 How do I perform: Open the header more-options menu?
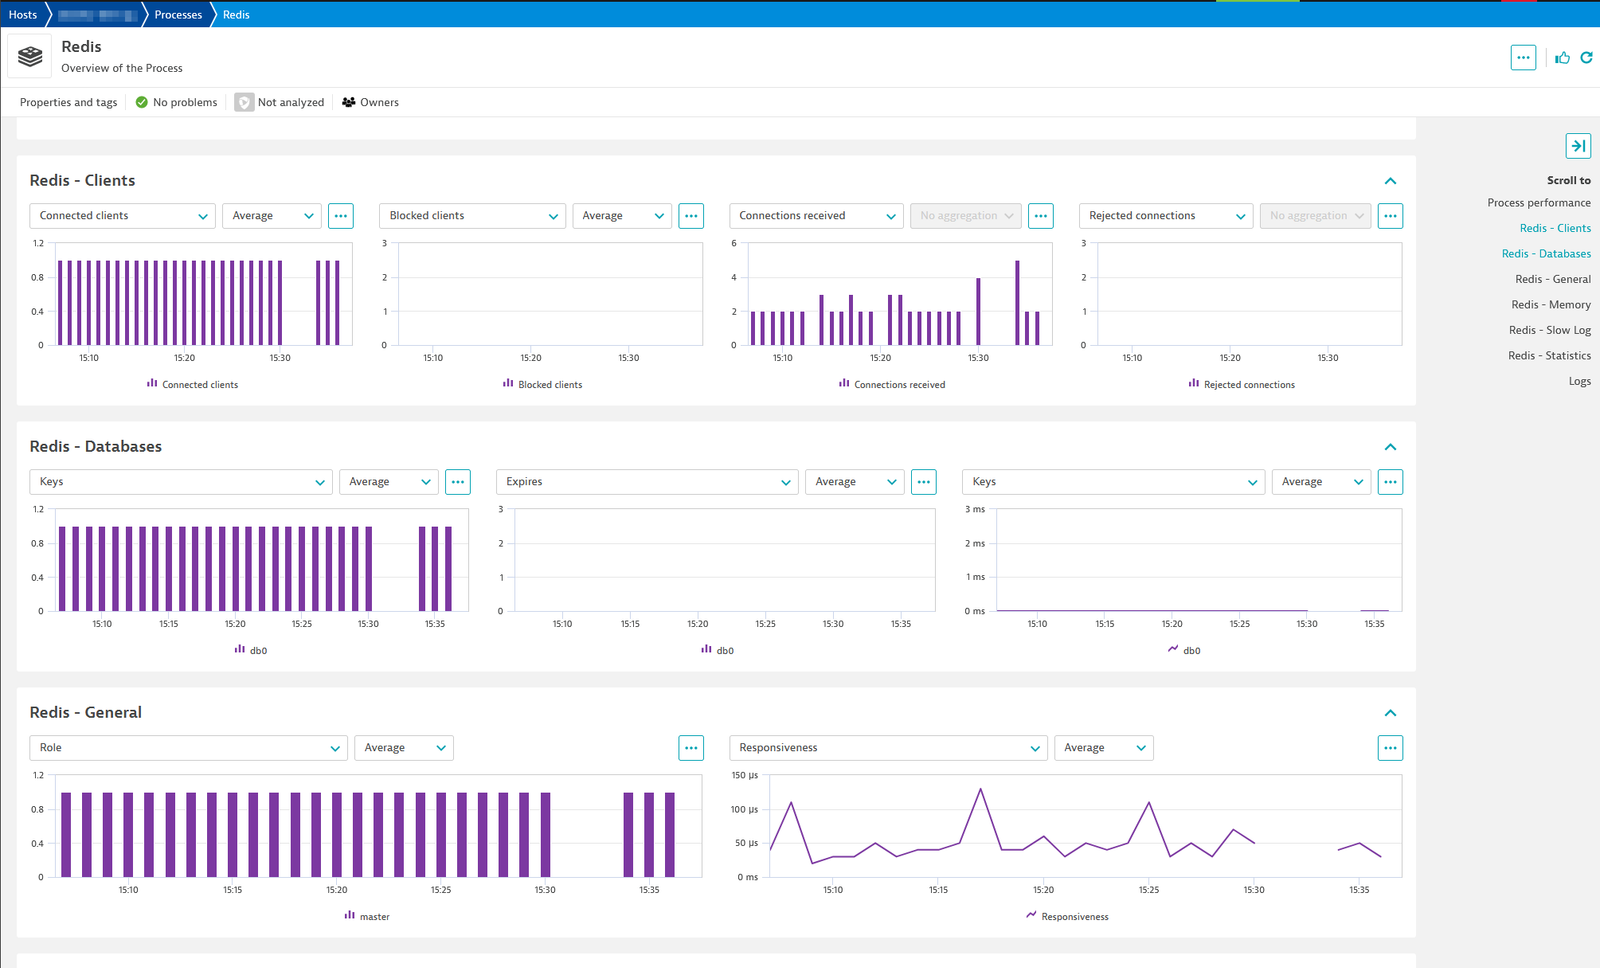click(x=1523, y=58)
